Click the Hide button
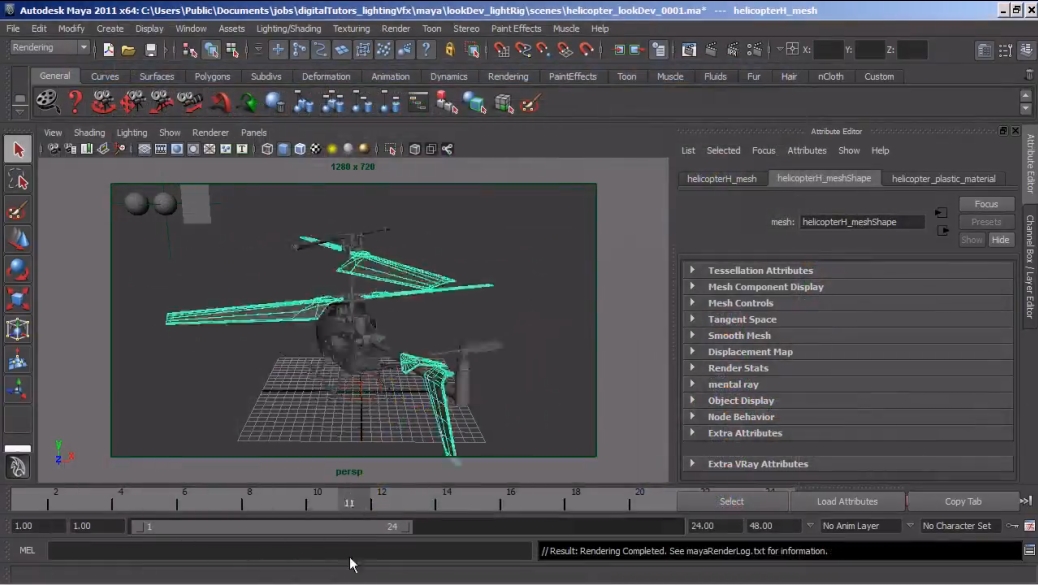The image size is (1038, 585). 1000,240
